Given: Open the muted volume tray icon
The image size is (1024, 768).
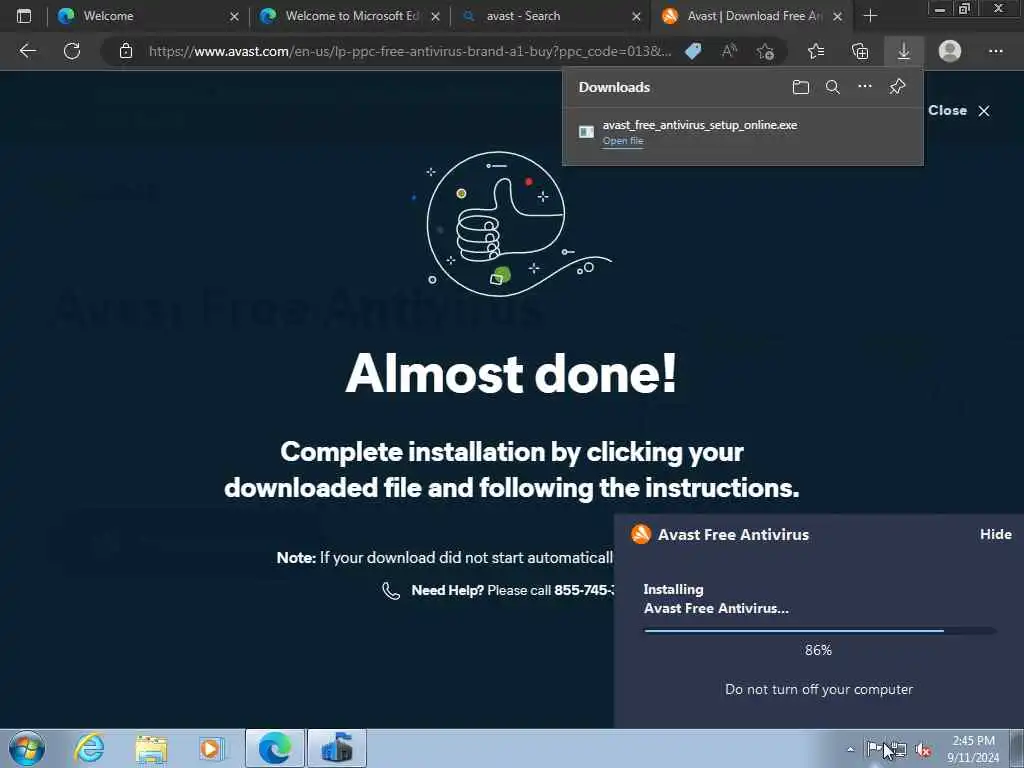Looking at the screenshot, I should coord(923,750).
